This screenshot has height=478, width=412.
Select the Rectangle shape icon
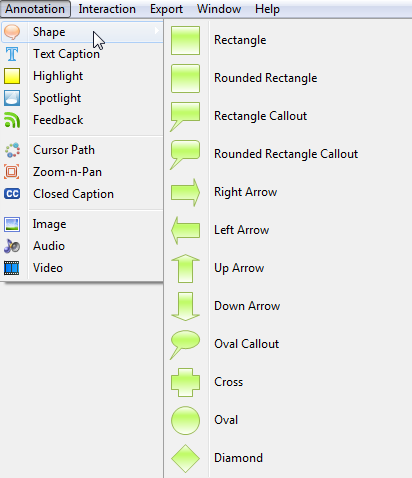(185, 40)
